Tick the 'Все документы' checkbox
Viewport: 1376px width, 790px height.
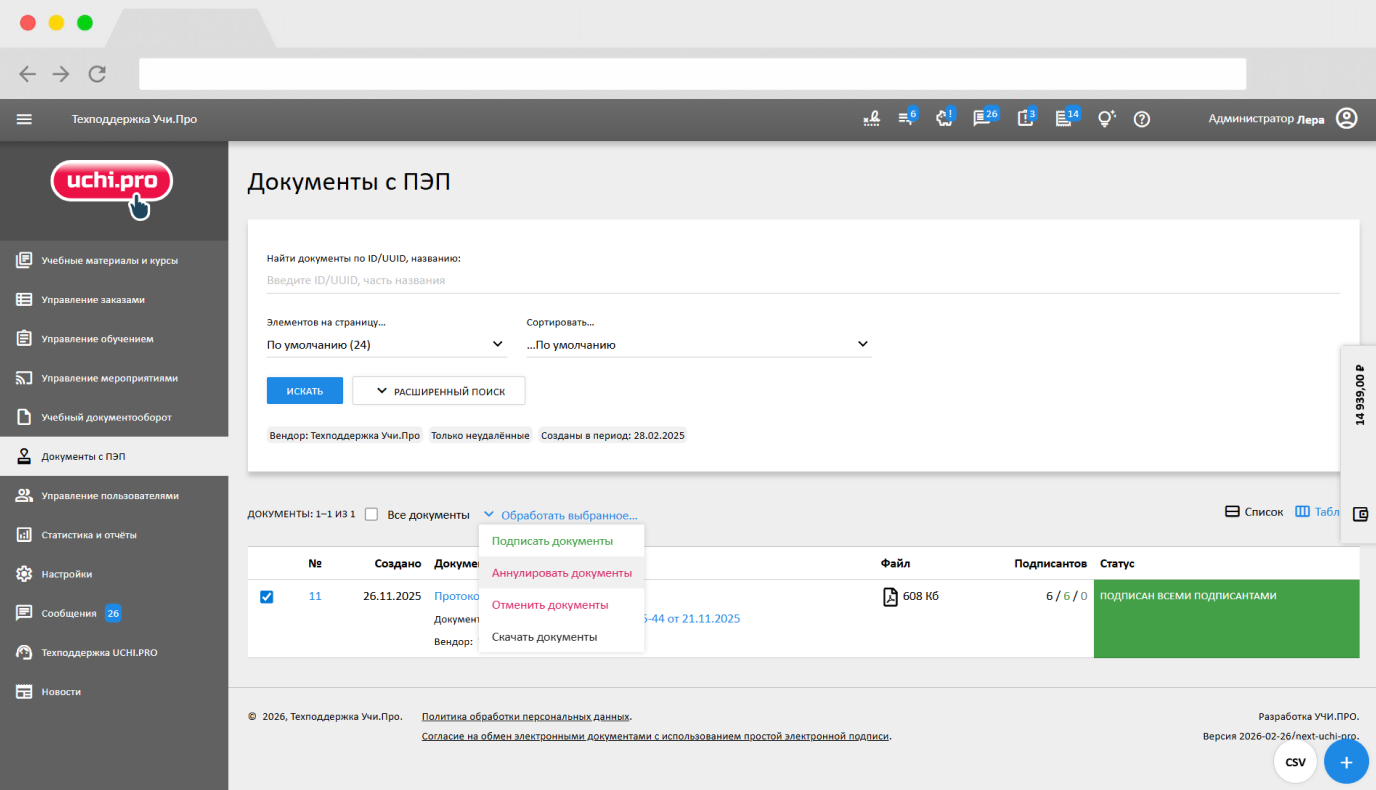tap(371, 514)
